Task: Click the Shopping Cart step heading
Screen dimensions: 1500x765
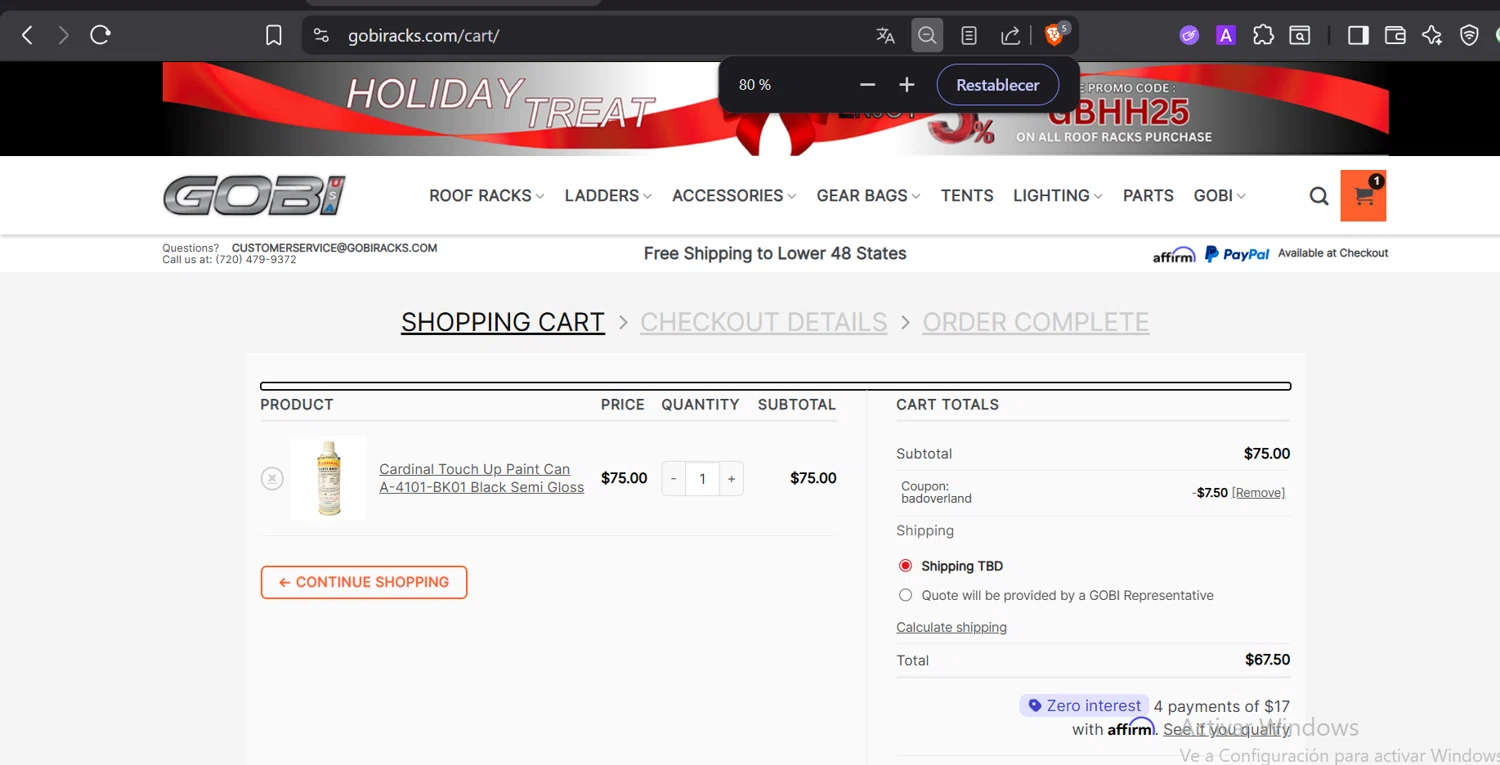Action: click(x=503, y=322)
